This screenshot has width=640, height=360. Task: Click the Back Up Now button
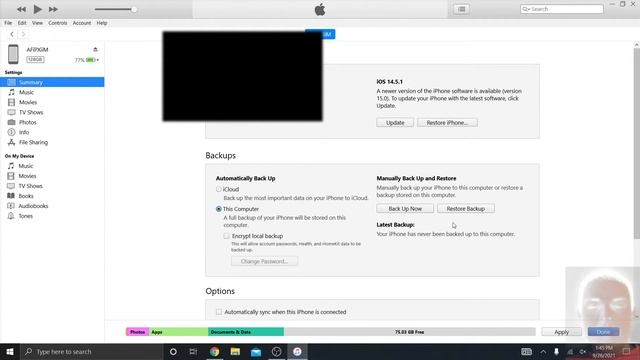405,209
